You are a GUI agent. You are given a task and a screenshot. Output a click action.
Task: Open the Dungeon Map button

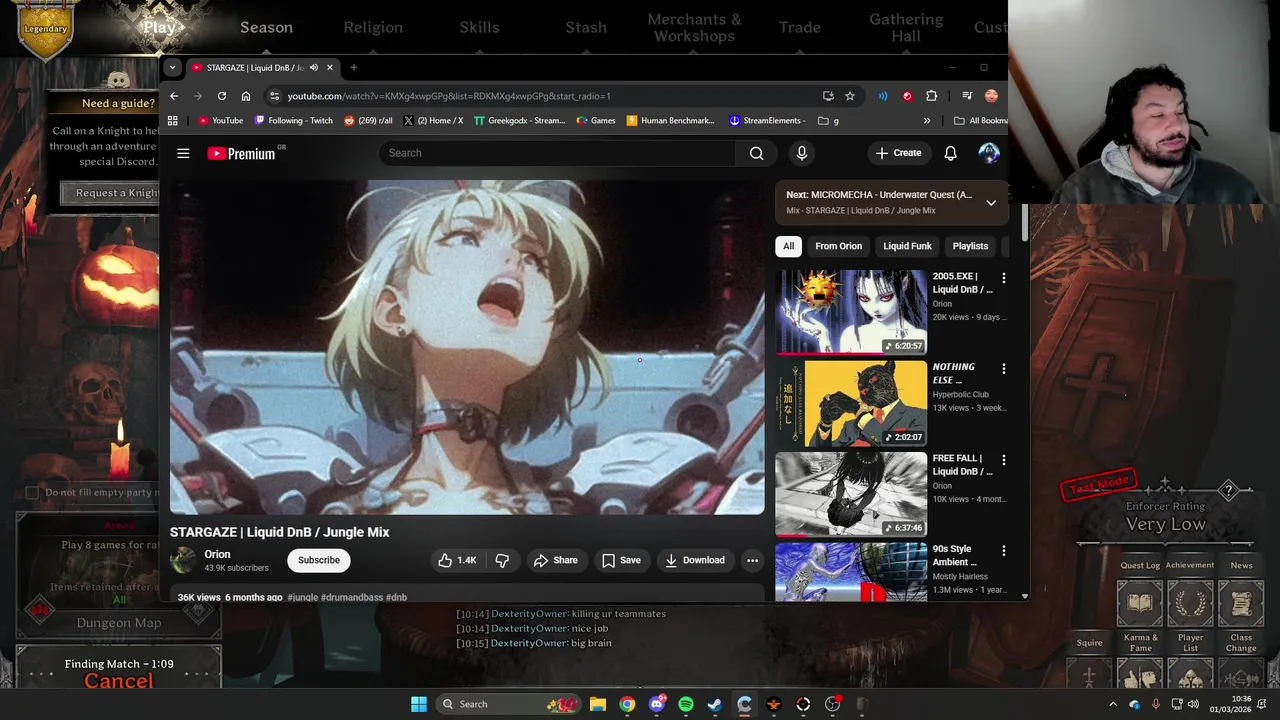coord(119,623)
